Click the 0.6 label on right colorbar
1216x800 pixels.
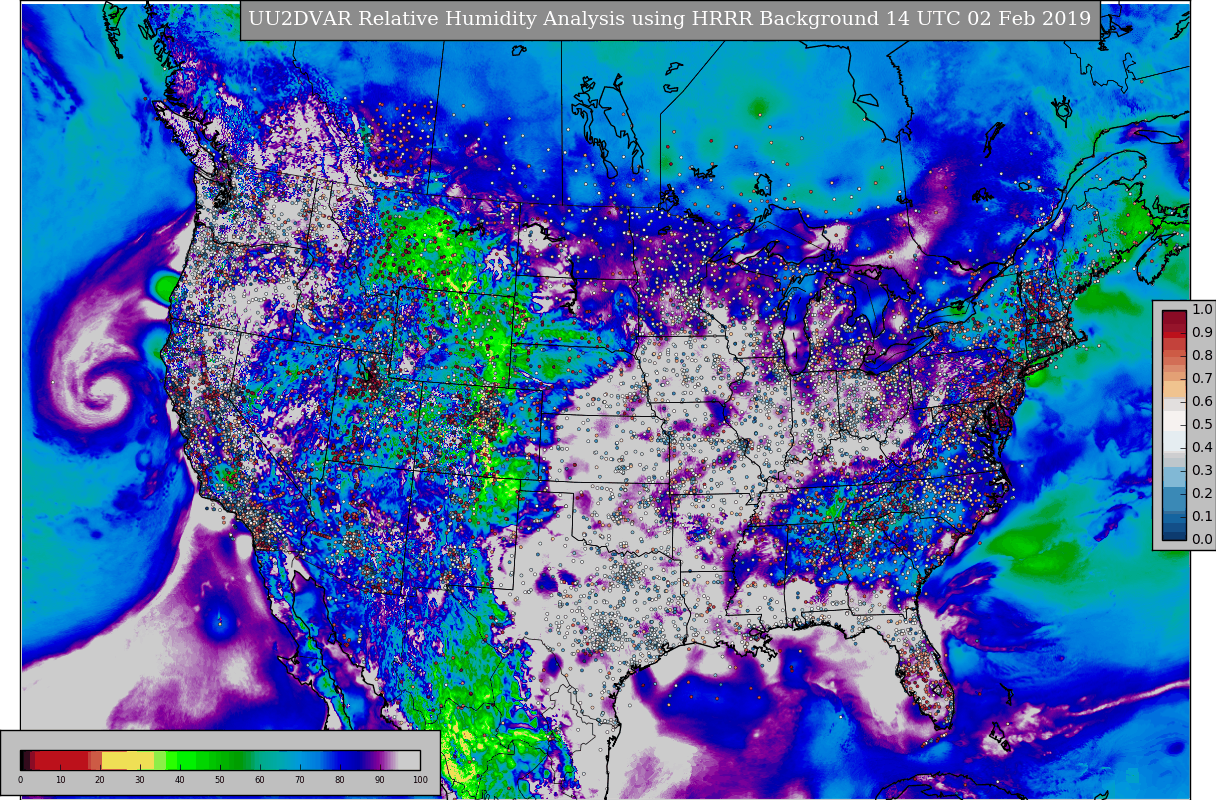[1202, 401]
